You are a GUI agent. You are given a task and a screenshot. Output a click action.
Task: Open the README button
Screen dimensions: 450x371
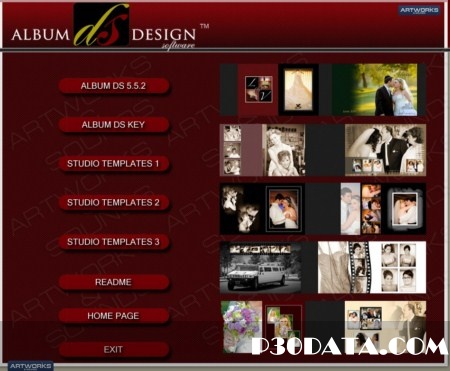[113, 282]
